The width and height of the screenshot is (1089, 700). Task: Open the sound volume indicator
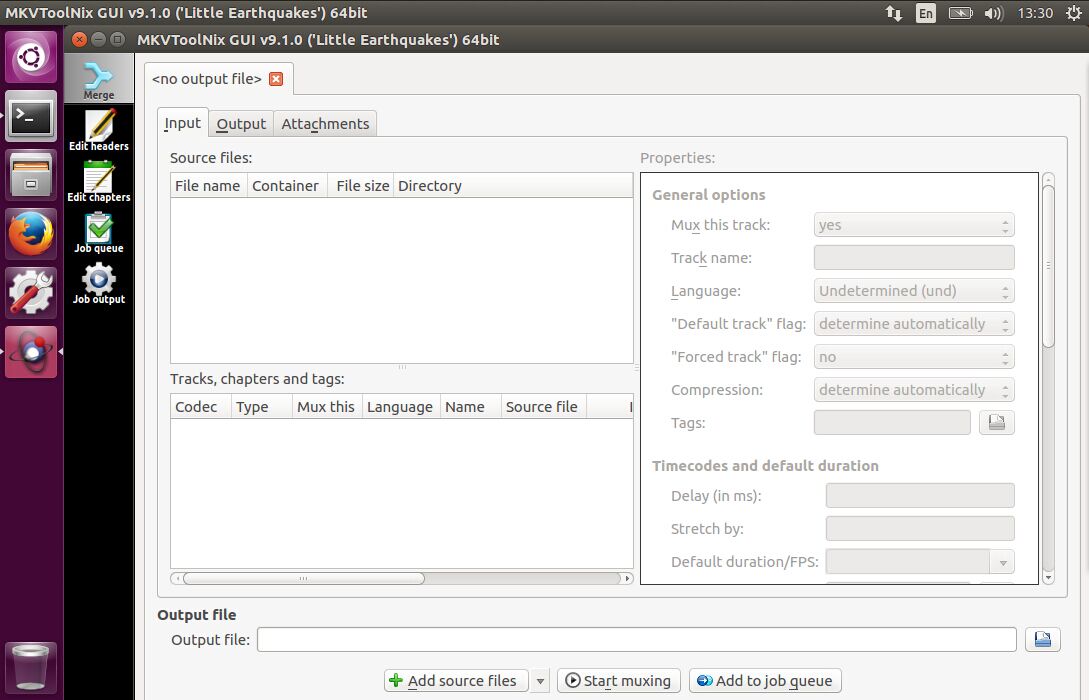tap(994, 13)
